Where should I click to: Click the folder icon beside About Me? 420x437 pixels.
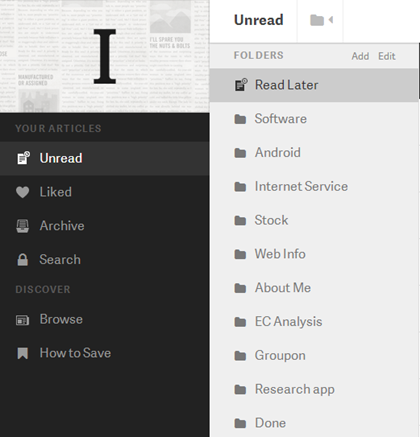coord(240,288)
